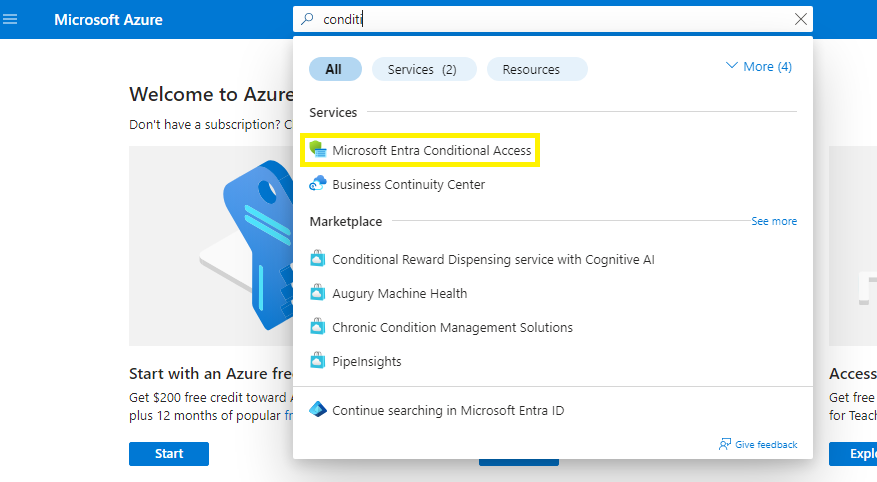Open Business Continuity Center service
Image resolution: width=877 pixels, height=482 pixels.
[408, 185]
